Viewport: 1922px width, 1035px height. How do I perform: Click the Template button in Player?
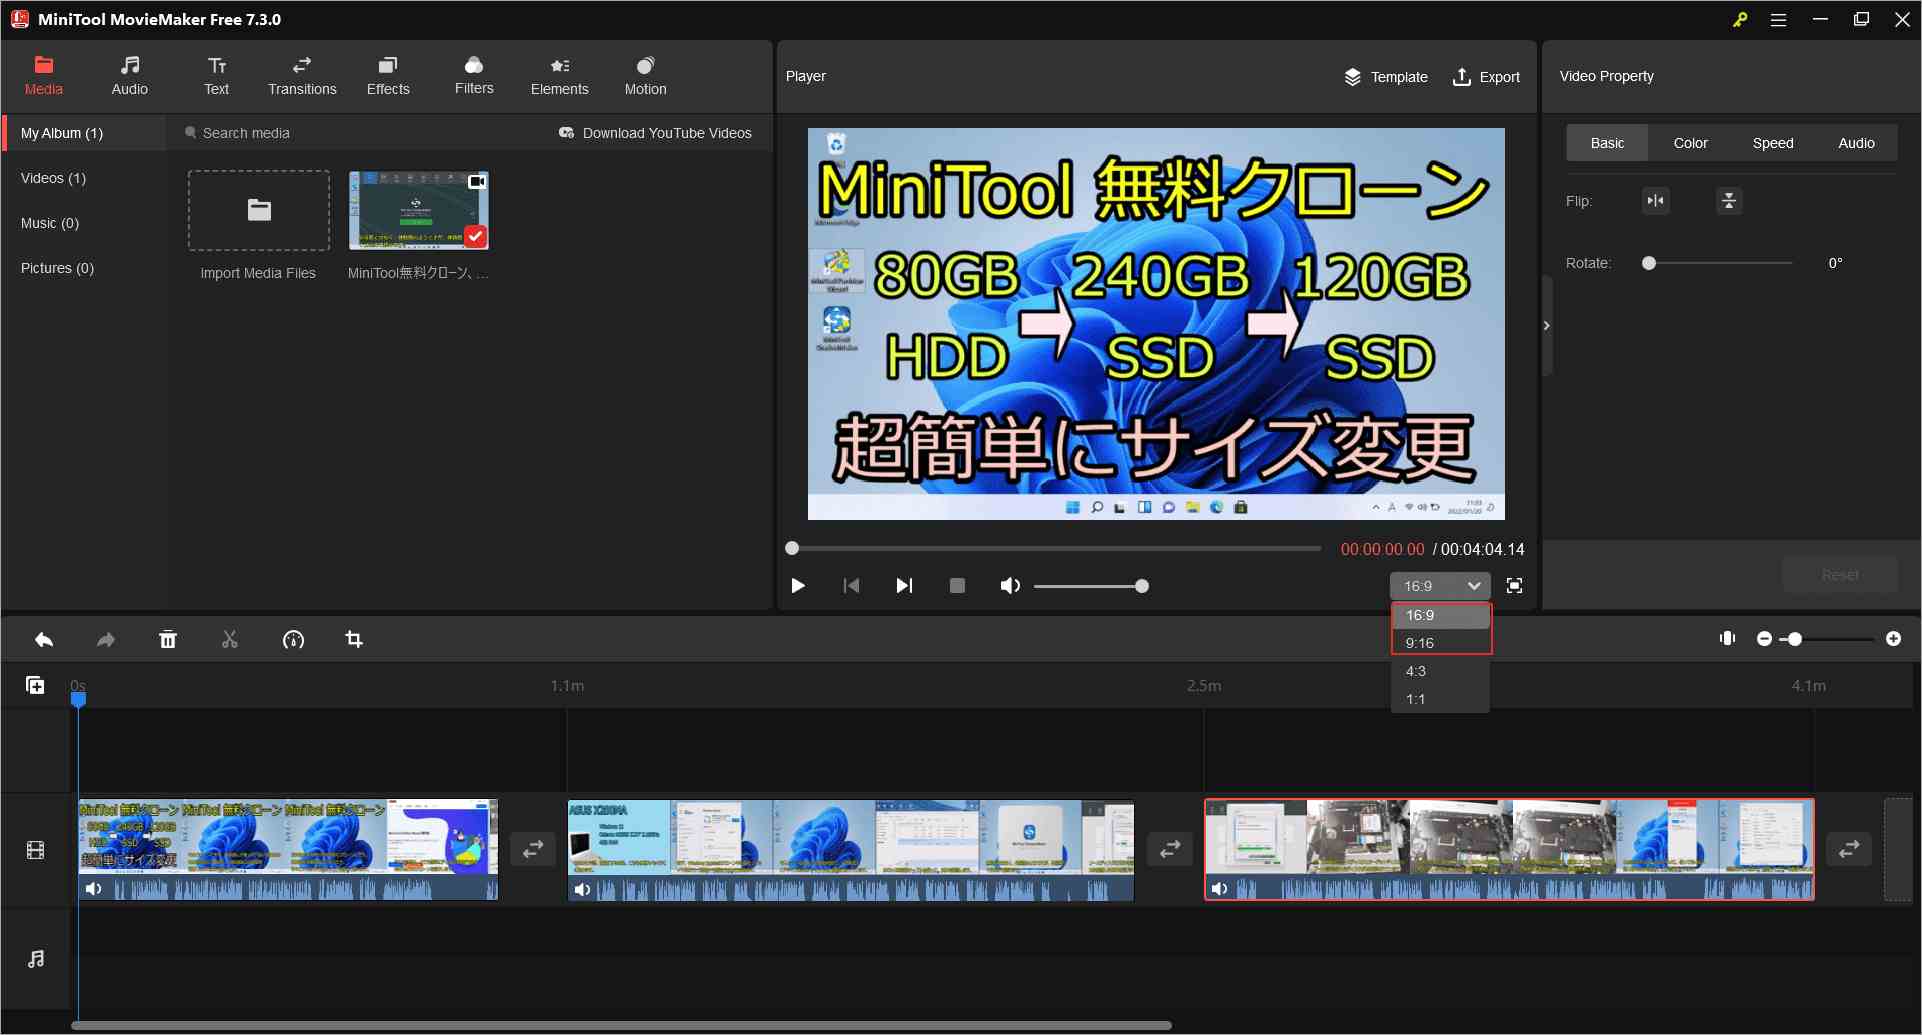coord(1386,77)
